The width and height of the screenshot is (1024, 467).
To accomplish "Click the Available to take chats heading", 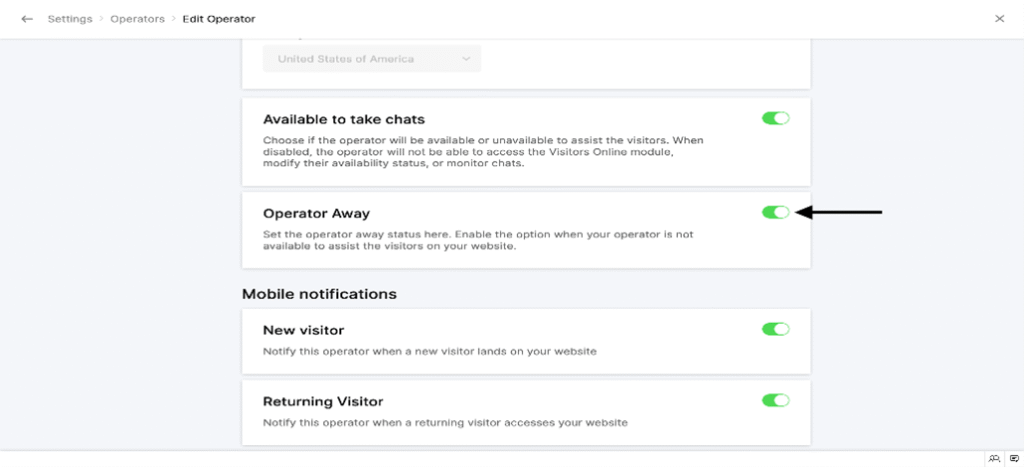I will click(344, 119).
